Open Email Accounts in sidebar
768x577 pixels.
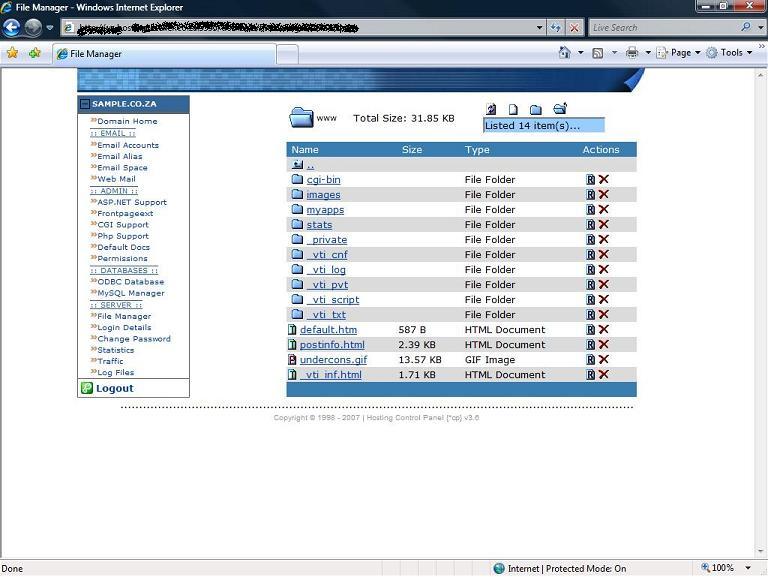tap(128, 145)
